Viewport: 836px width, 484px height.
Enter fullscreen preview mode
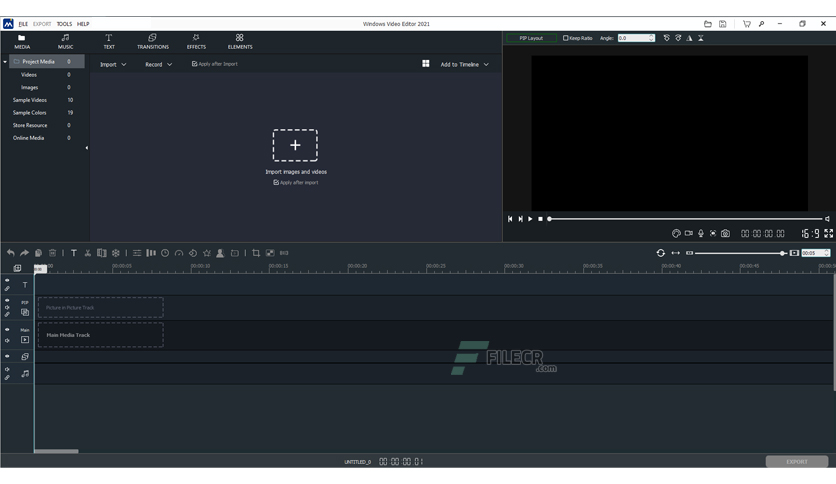[x=828, y=234]
